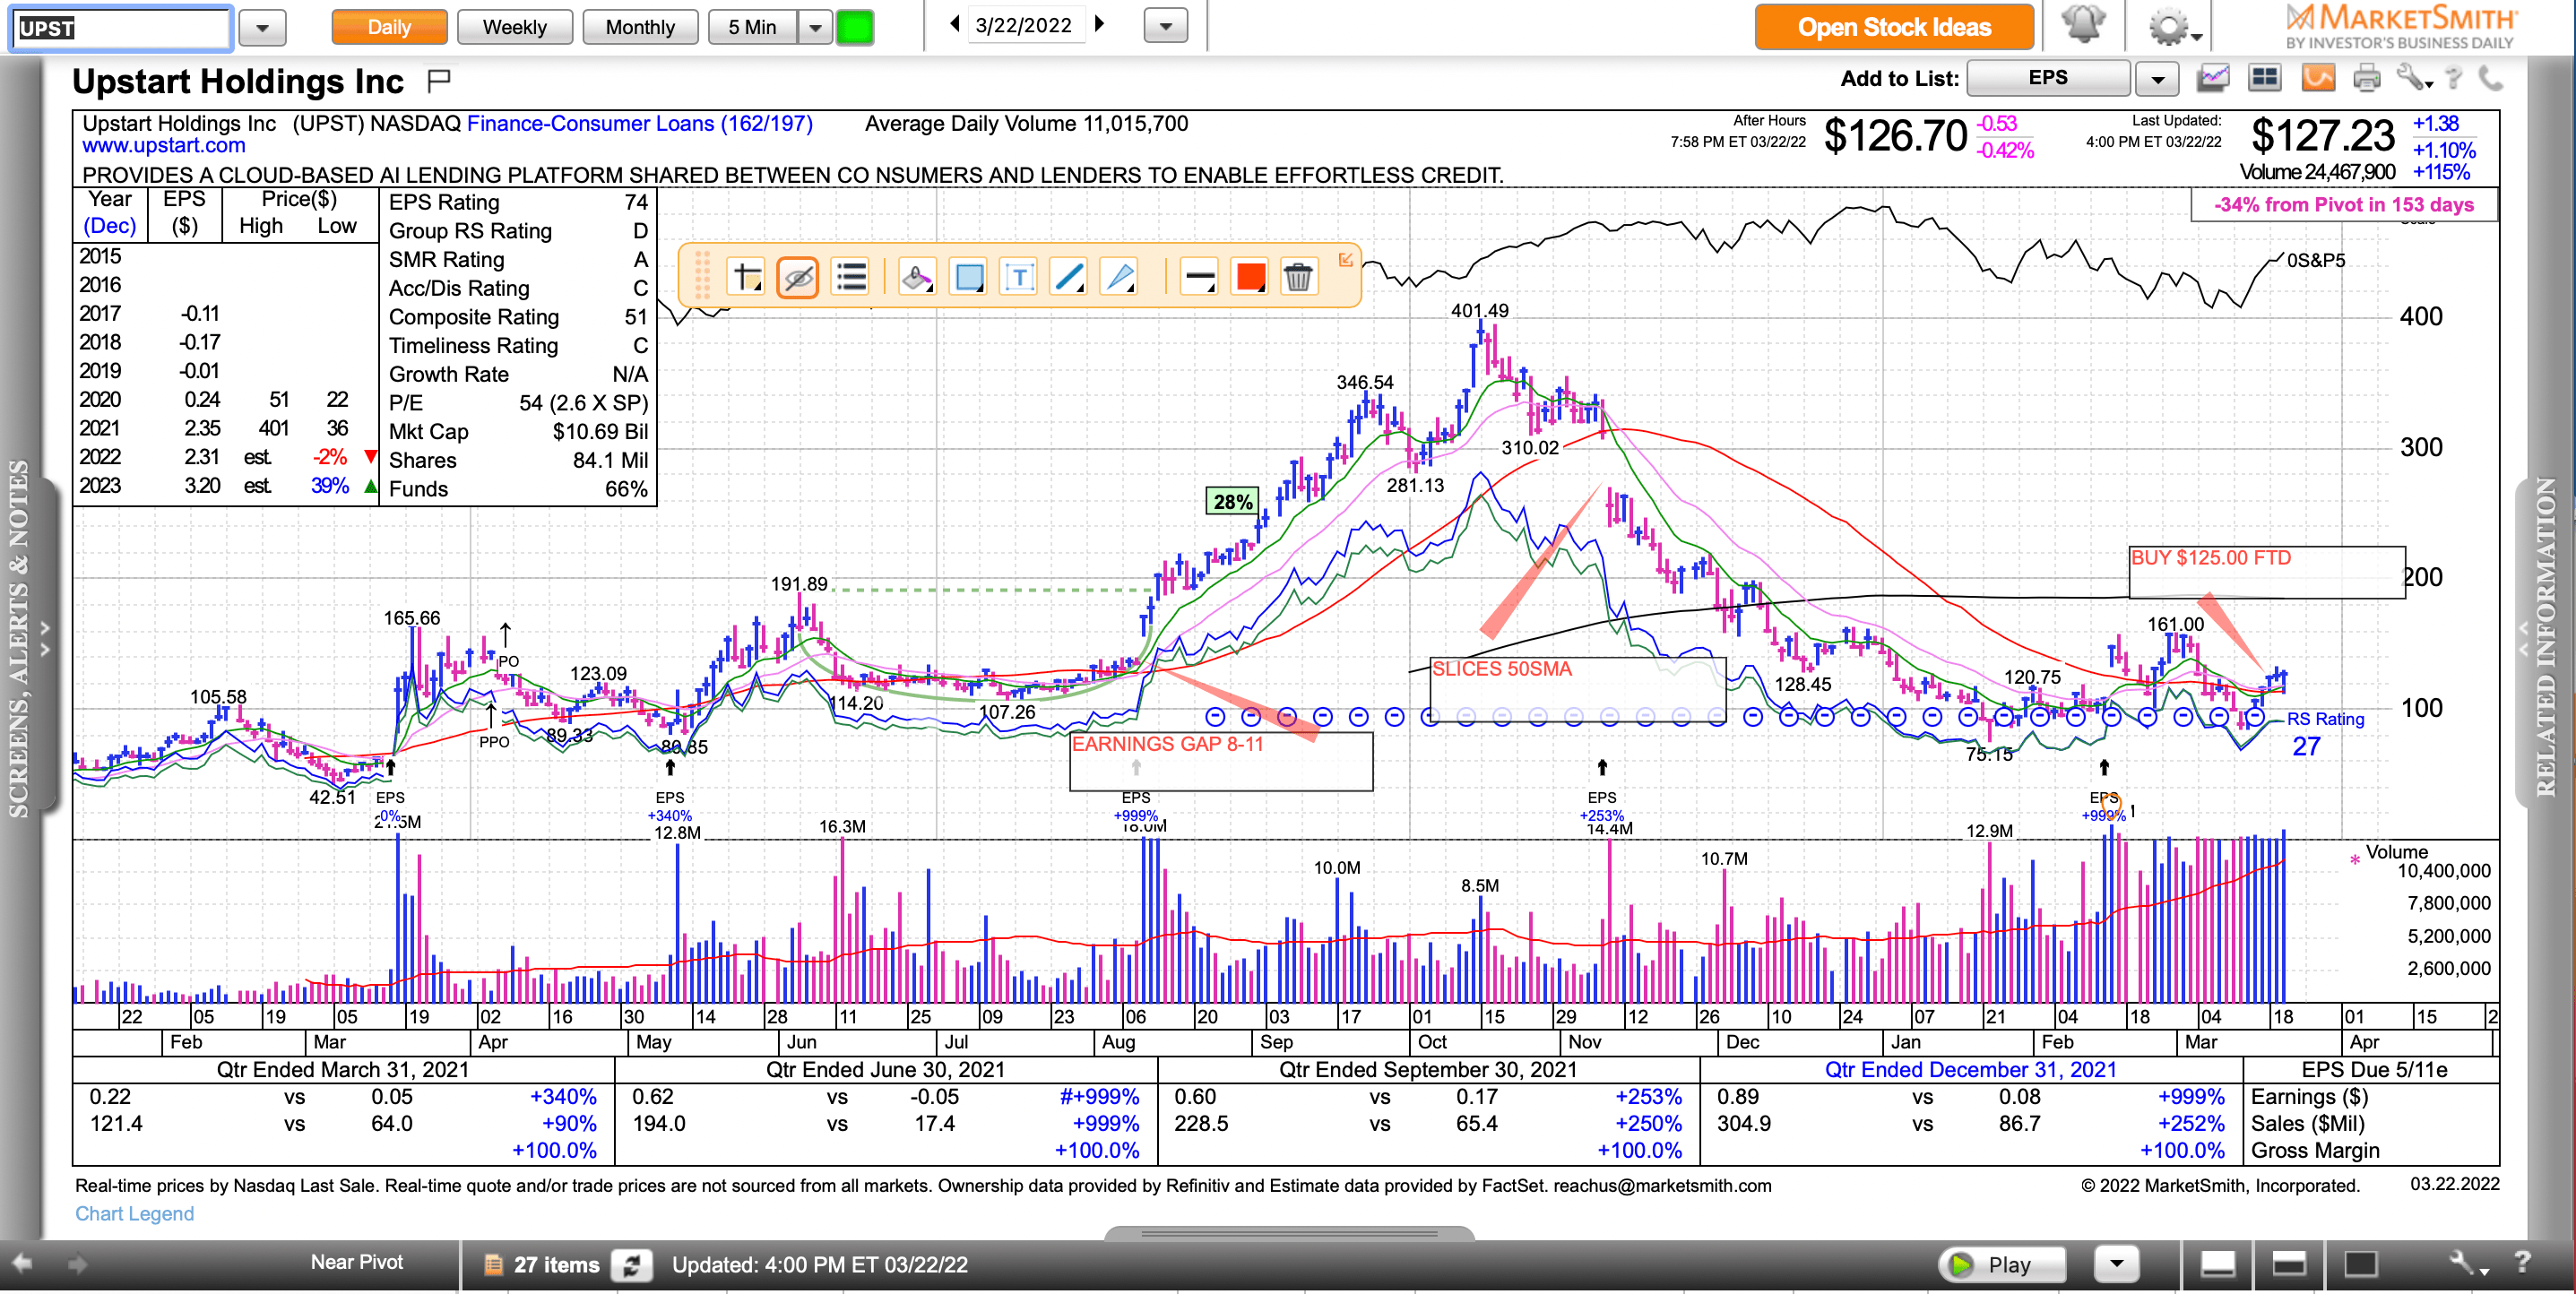The image size is (2576, 1294).
Task: Click the forward navigation arrow
Action: pyautogui.click(x=77, y=1263)
